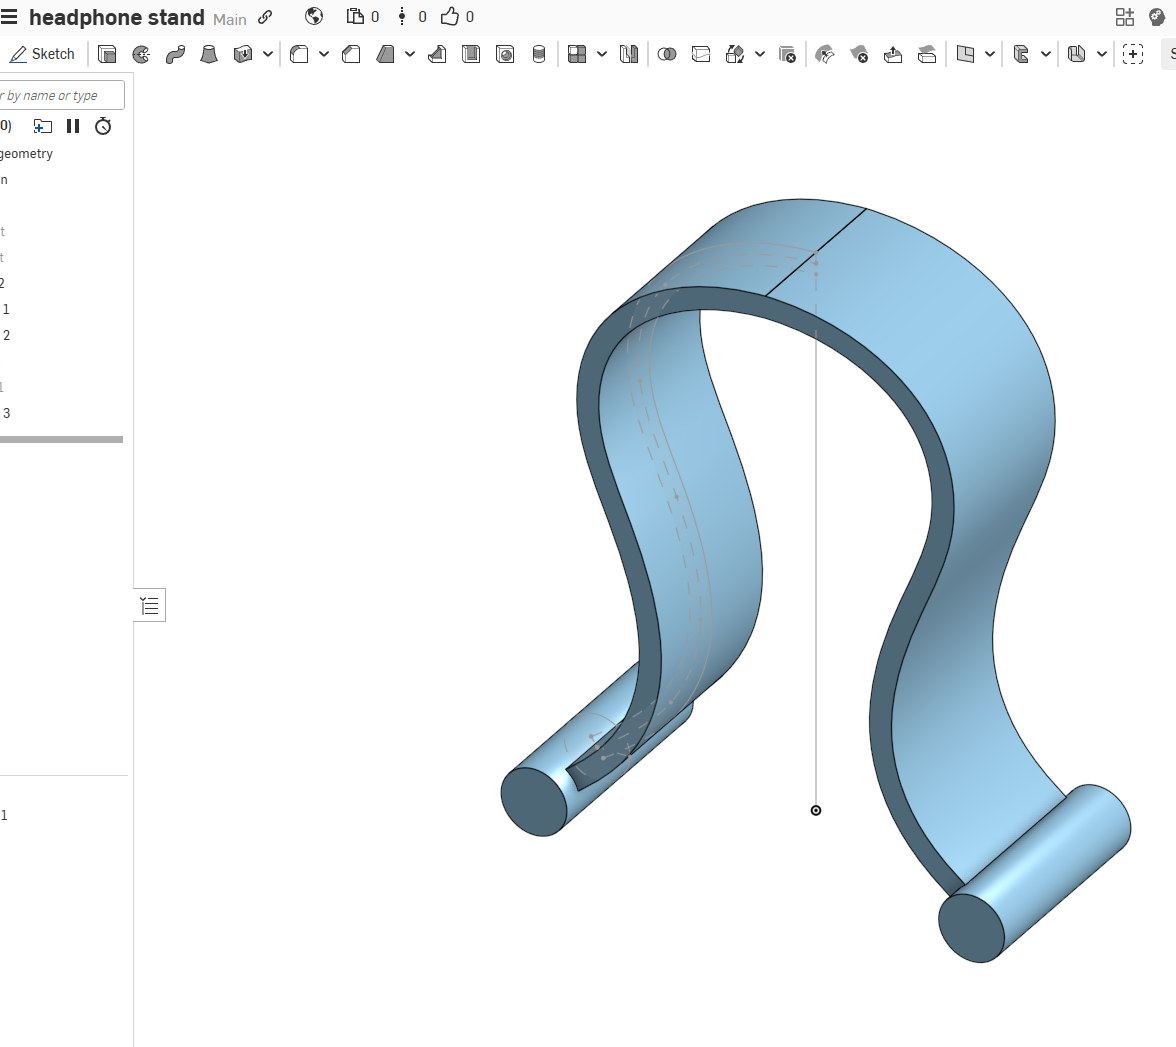Expand the Plane tool dropdown arrow
The image size is (1176, 1047).
990,54
